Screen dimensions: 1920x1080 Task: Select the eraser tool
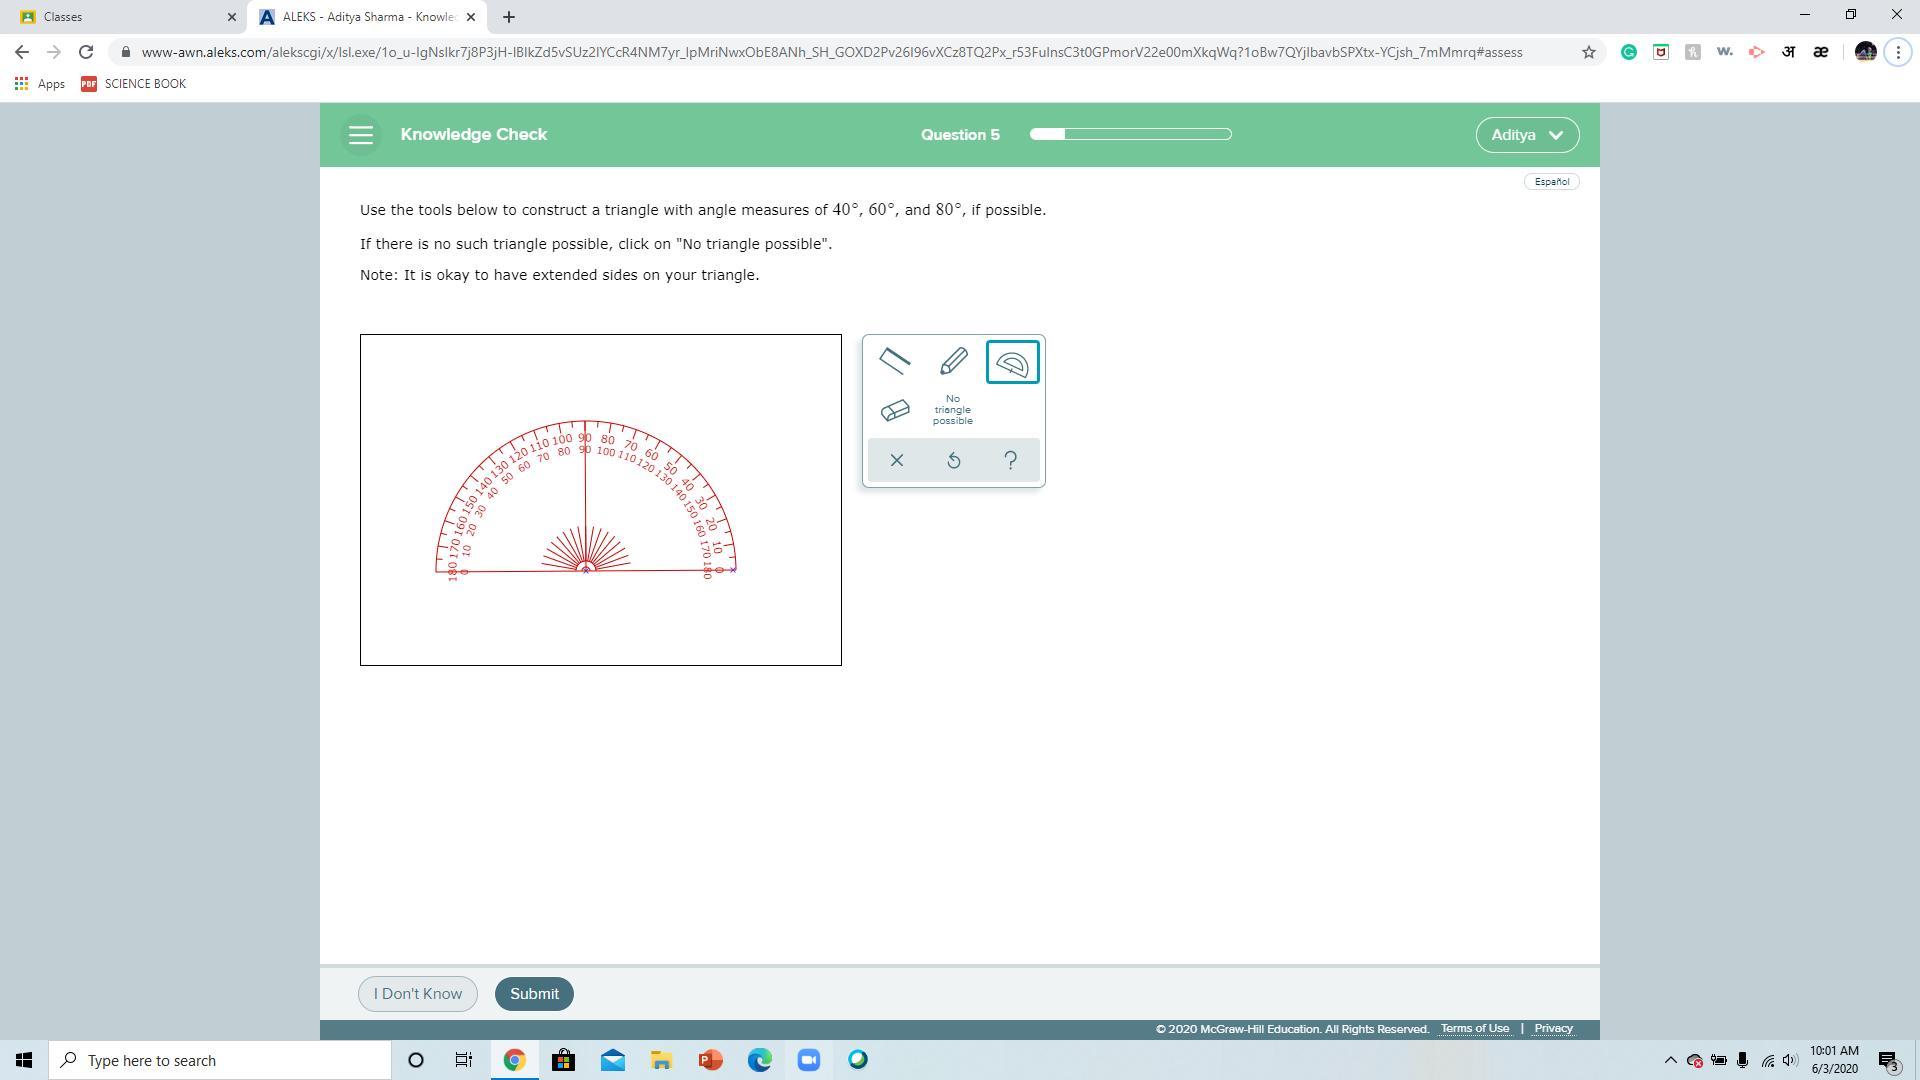click(894, 411)
